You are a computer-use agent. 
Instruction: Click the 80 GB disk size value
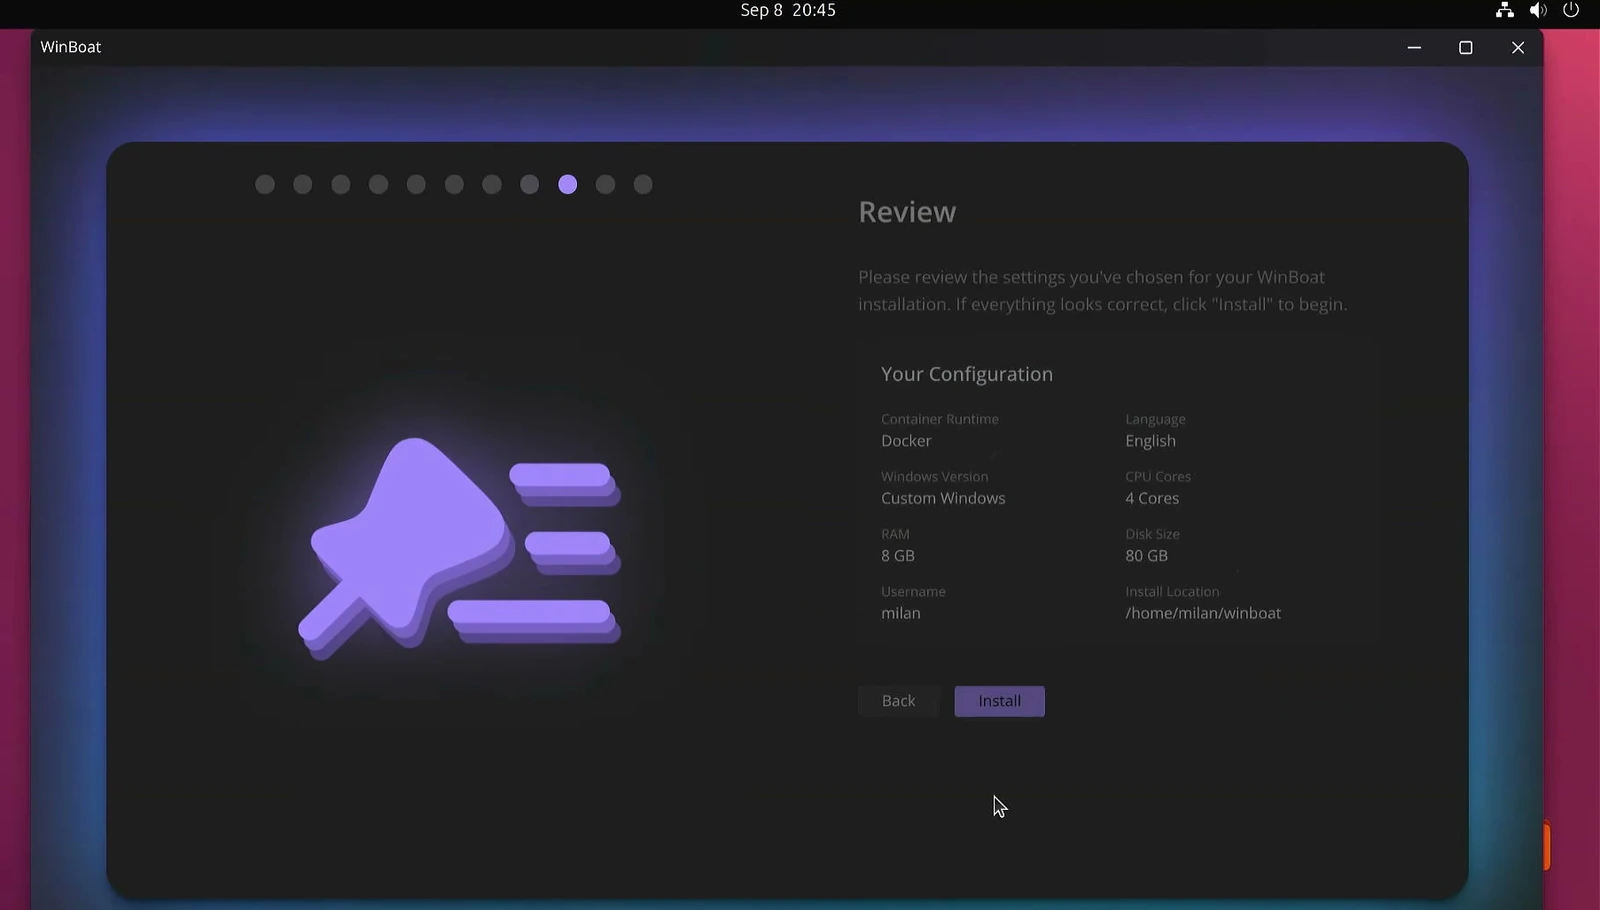(x=1146, y=556)
